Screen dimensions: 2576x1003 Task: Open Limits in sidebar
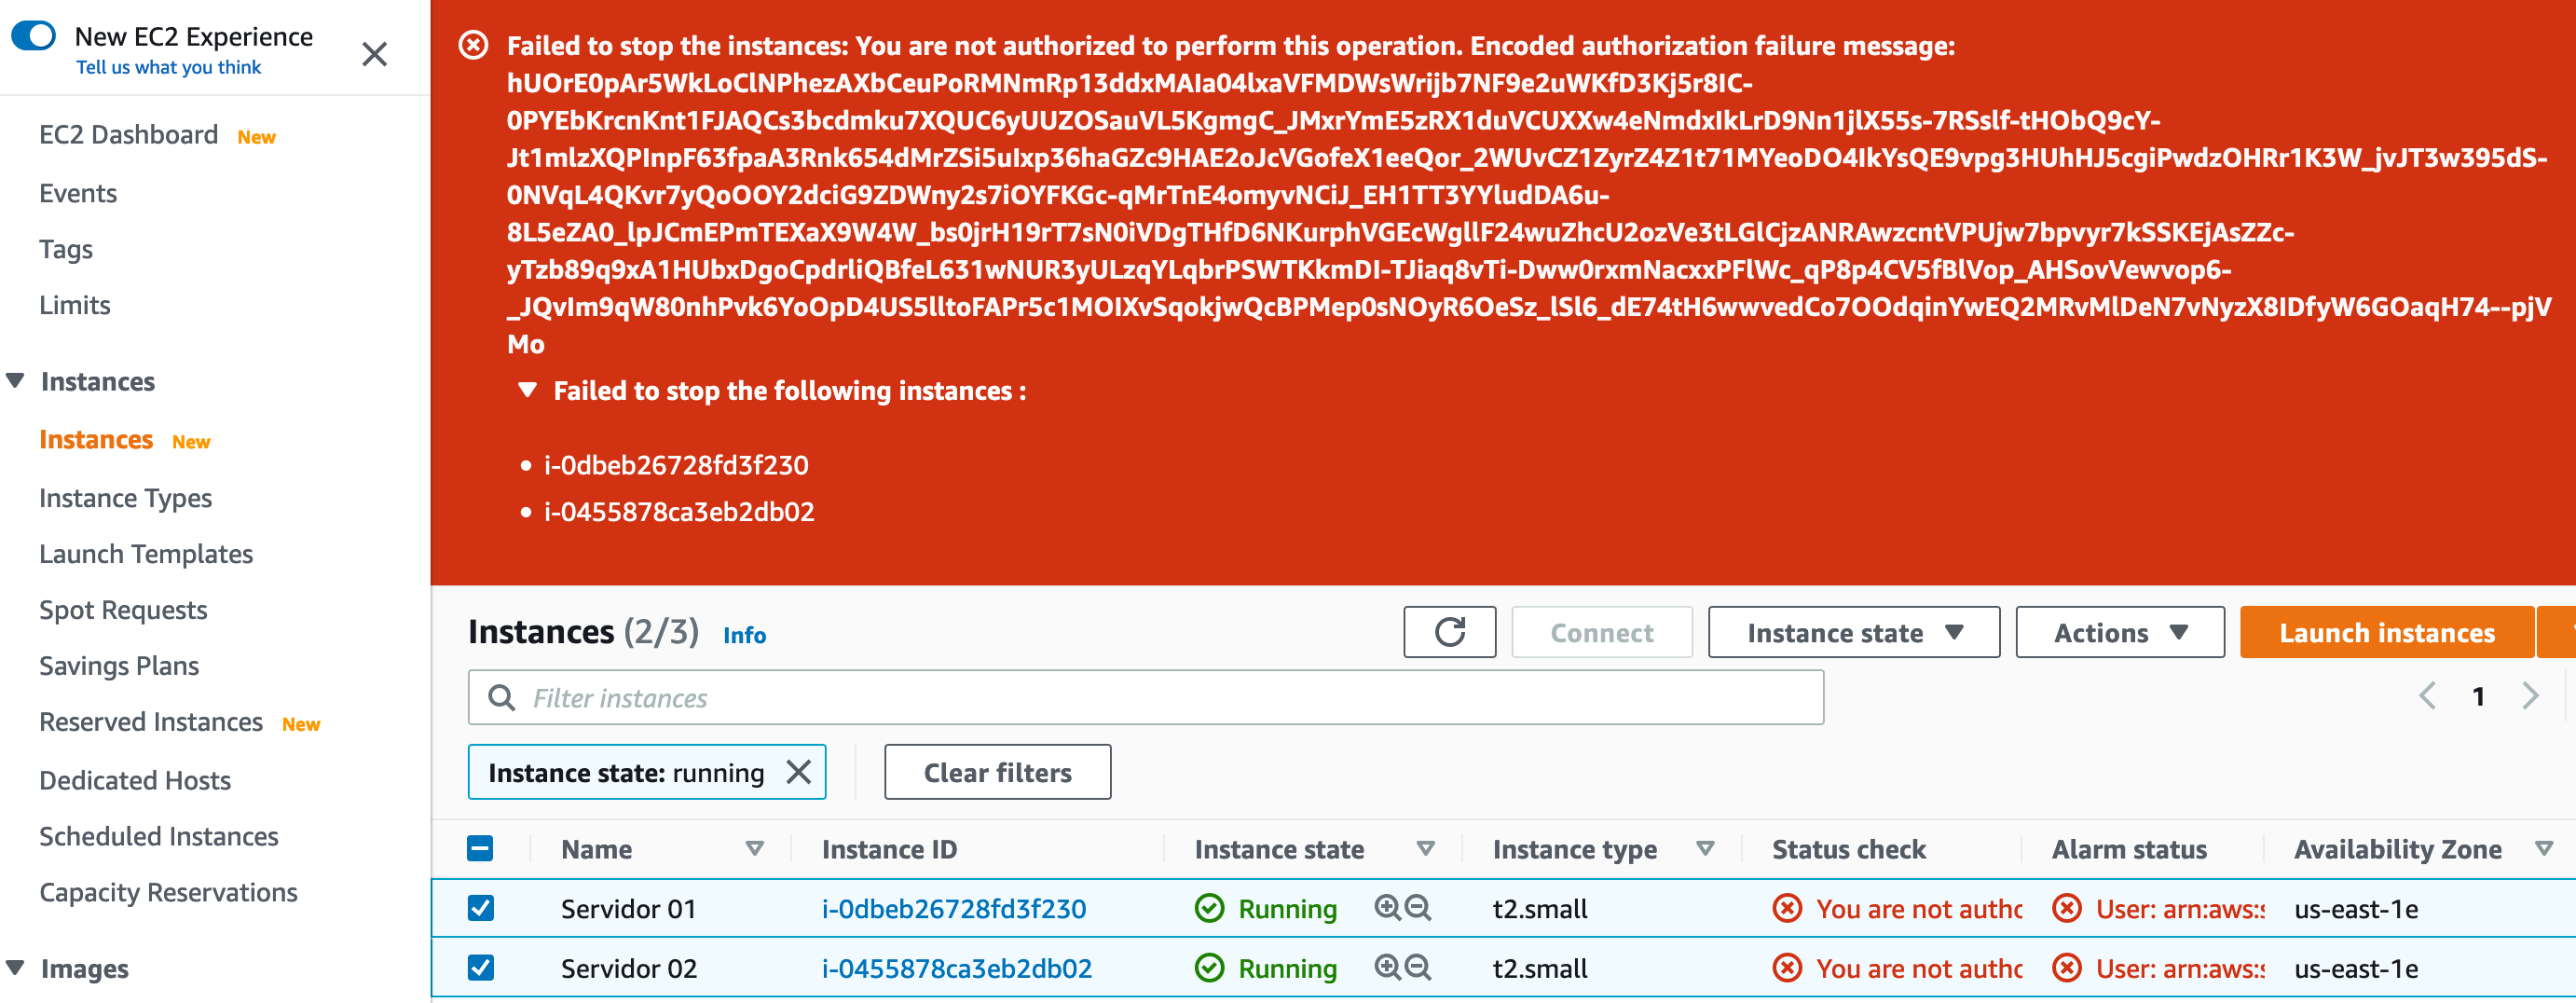pos(75,305)
